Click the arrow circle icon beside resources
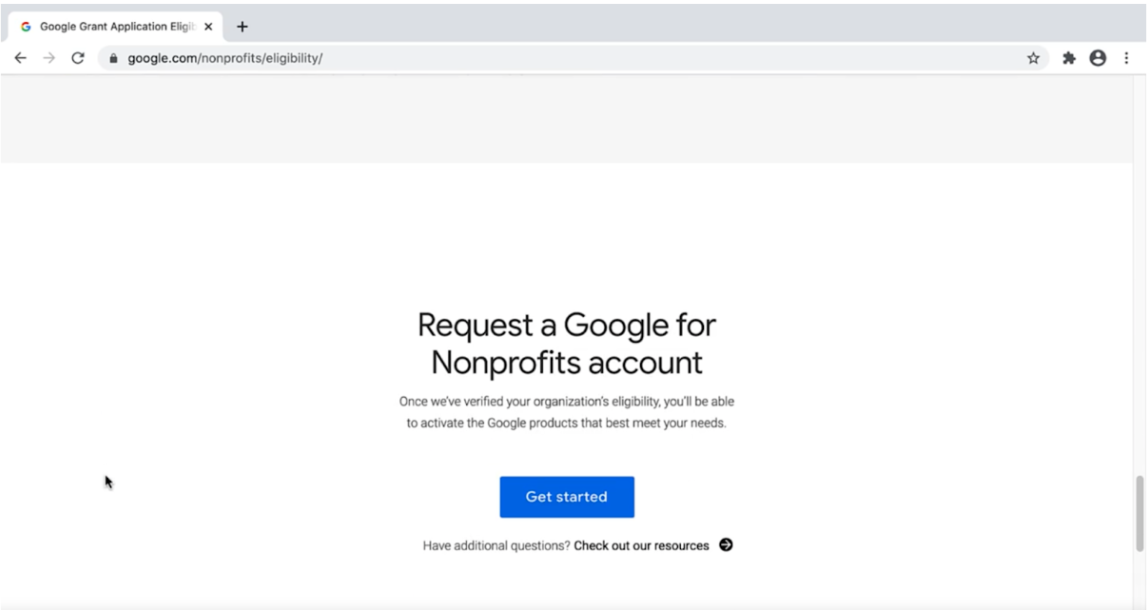 tap(726, 545)
